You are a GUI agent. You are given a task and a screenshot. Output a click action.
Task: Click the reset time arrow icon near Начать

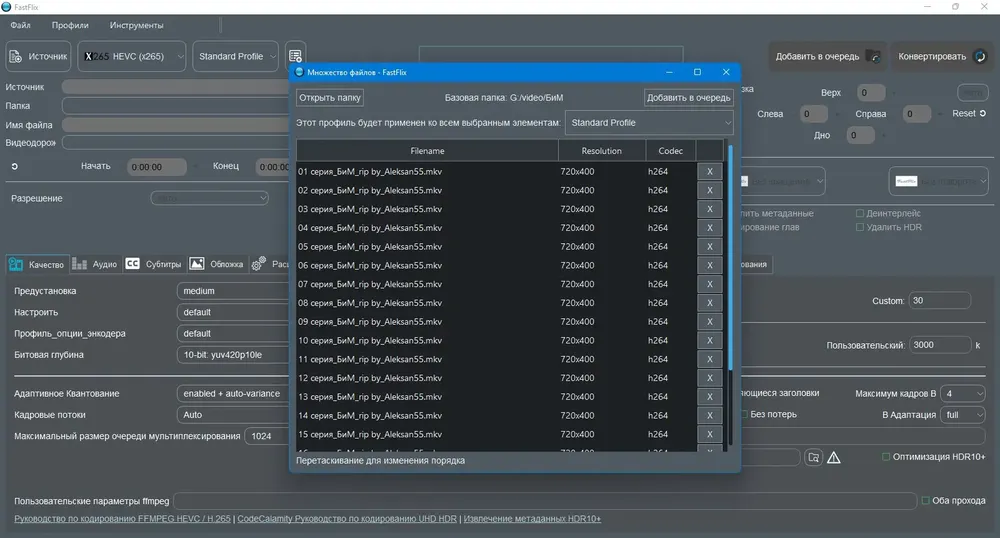point(15,166)
